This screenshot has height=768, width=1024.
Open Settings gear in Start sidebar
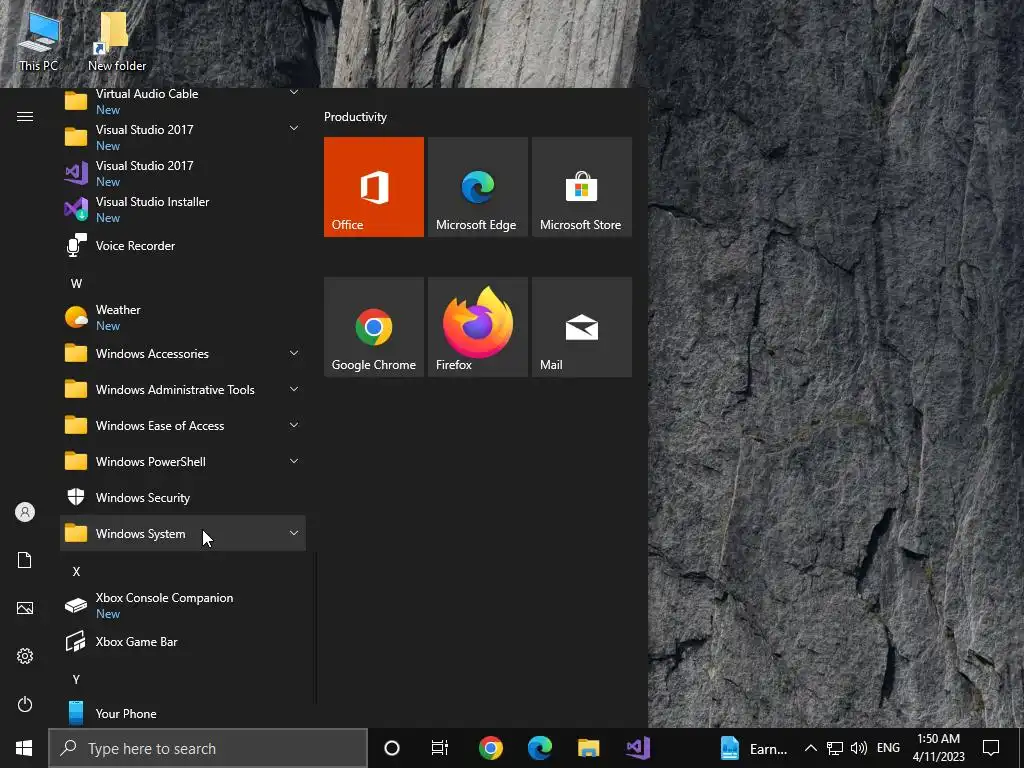point(25,656)
